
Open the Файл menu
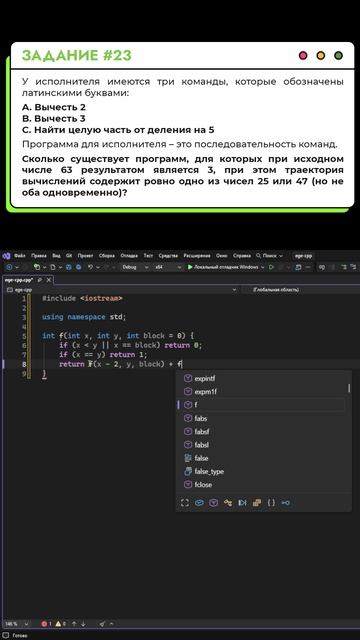(20, 256)
